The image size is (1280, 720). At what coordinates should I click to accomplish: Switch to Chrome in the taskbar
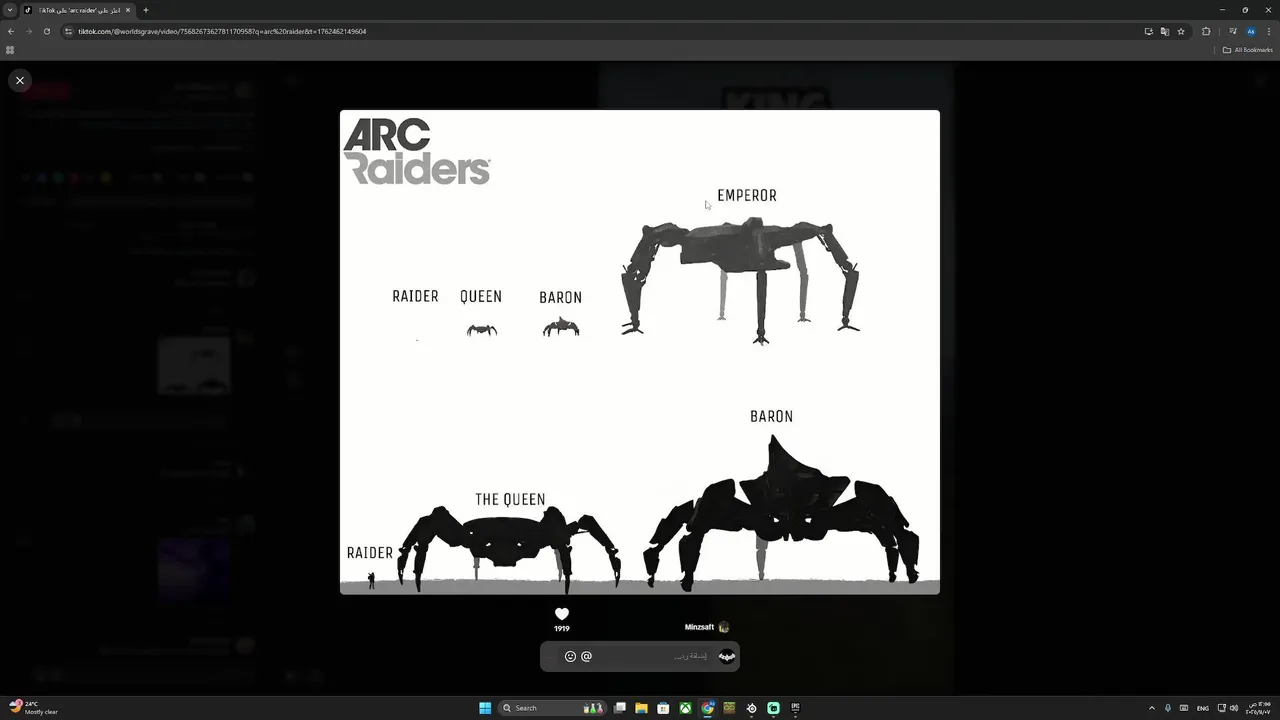click(x=708, y=708)
